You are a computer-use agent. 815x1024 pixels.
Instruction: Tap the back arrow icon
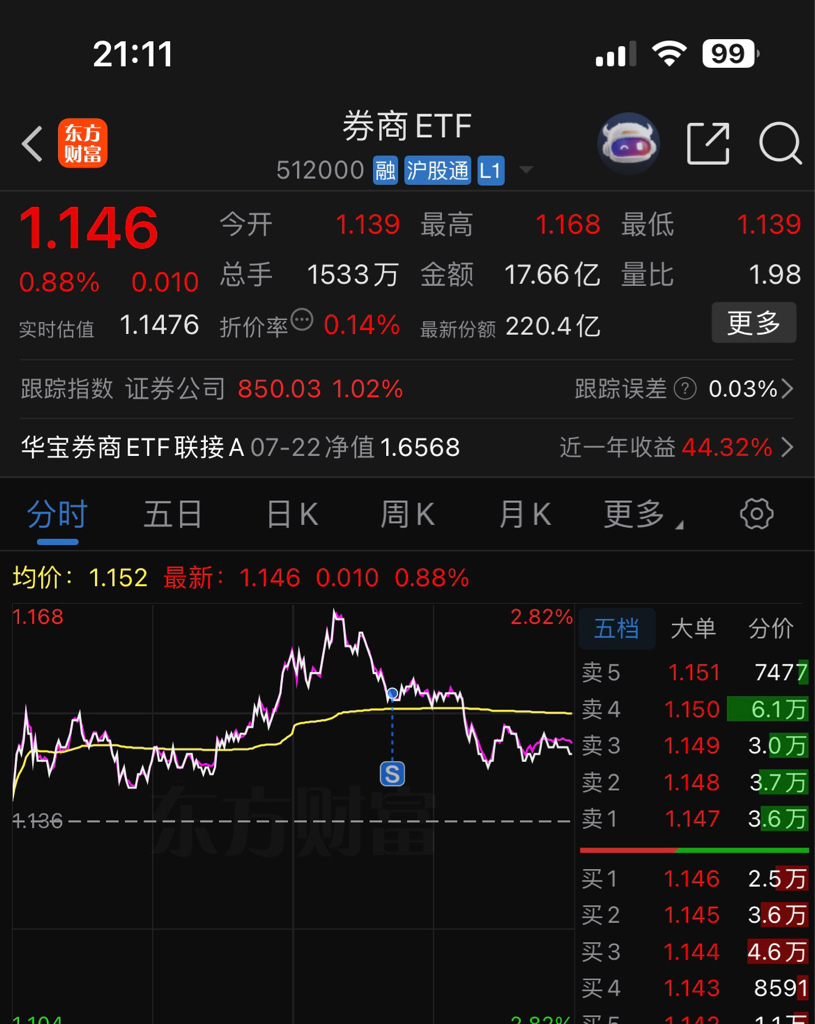coord(31,144)
